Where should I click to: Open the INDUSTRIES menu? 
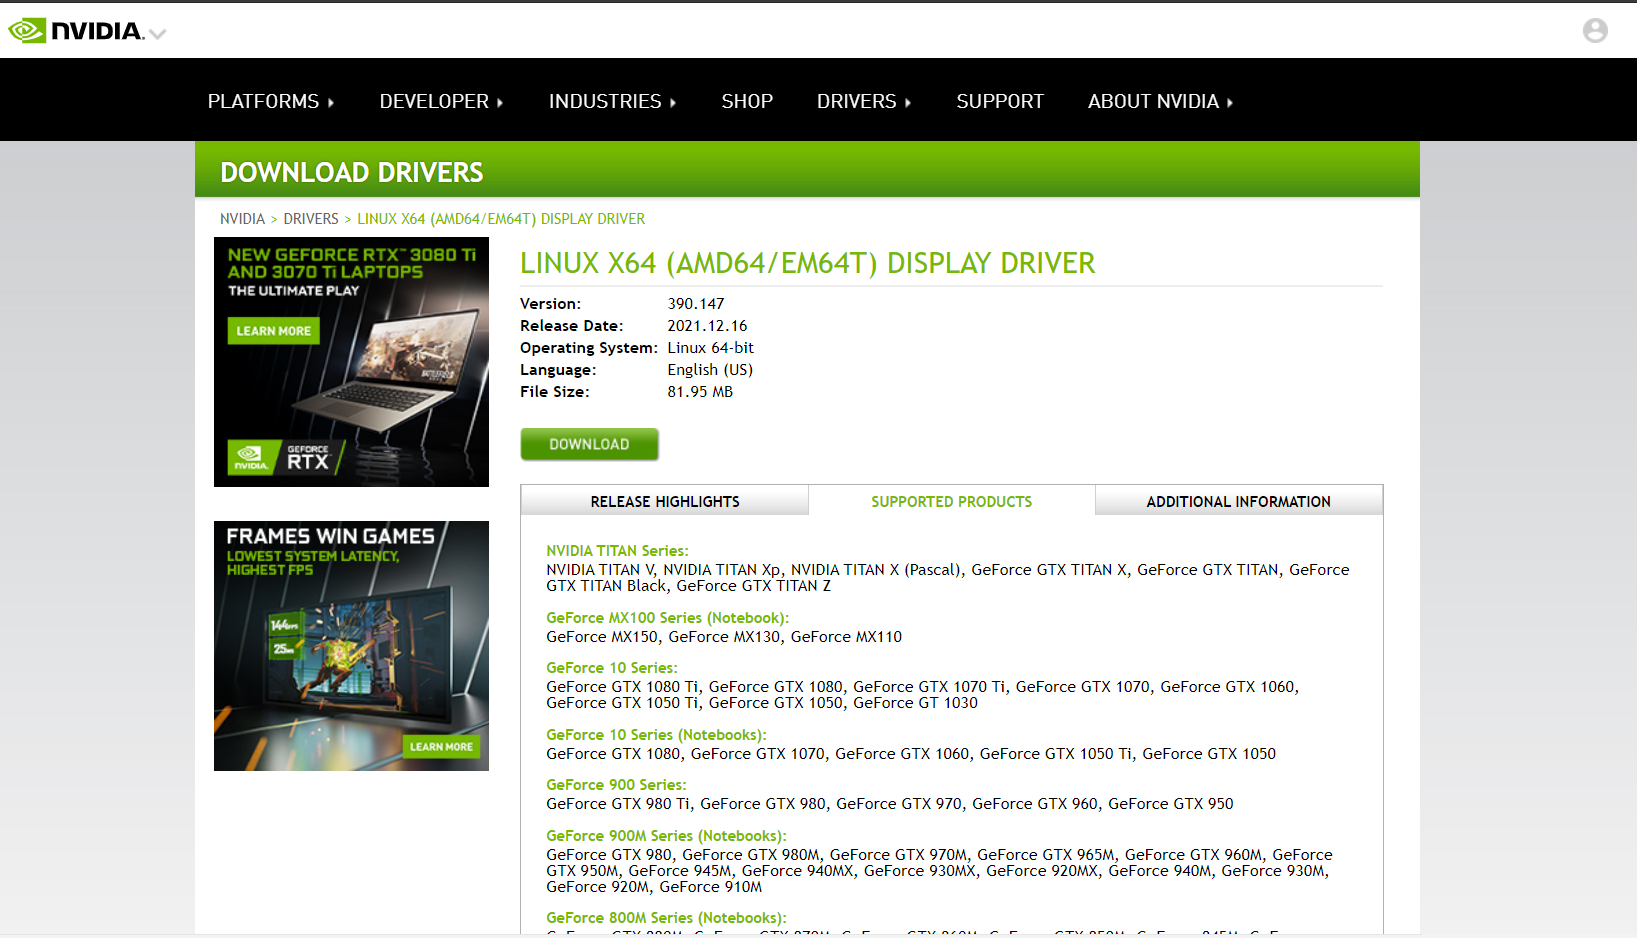click(x=612, y=101)
